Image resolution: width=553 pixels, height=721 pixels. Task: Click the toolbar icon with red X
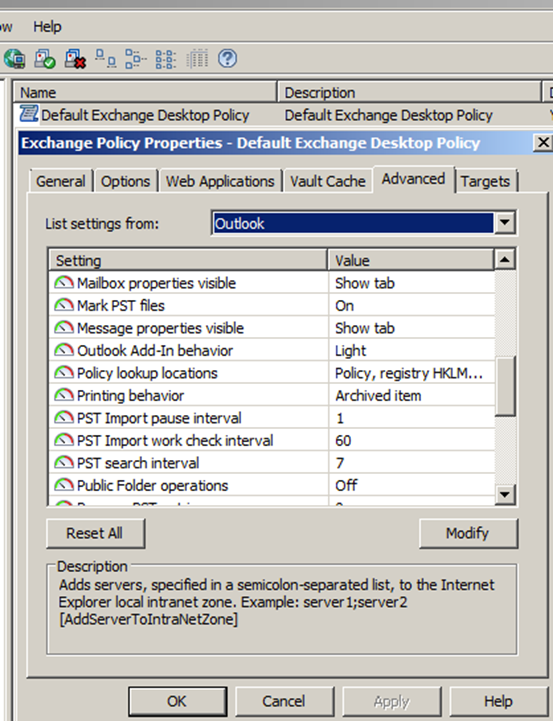point(75,59)
